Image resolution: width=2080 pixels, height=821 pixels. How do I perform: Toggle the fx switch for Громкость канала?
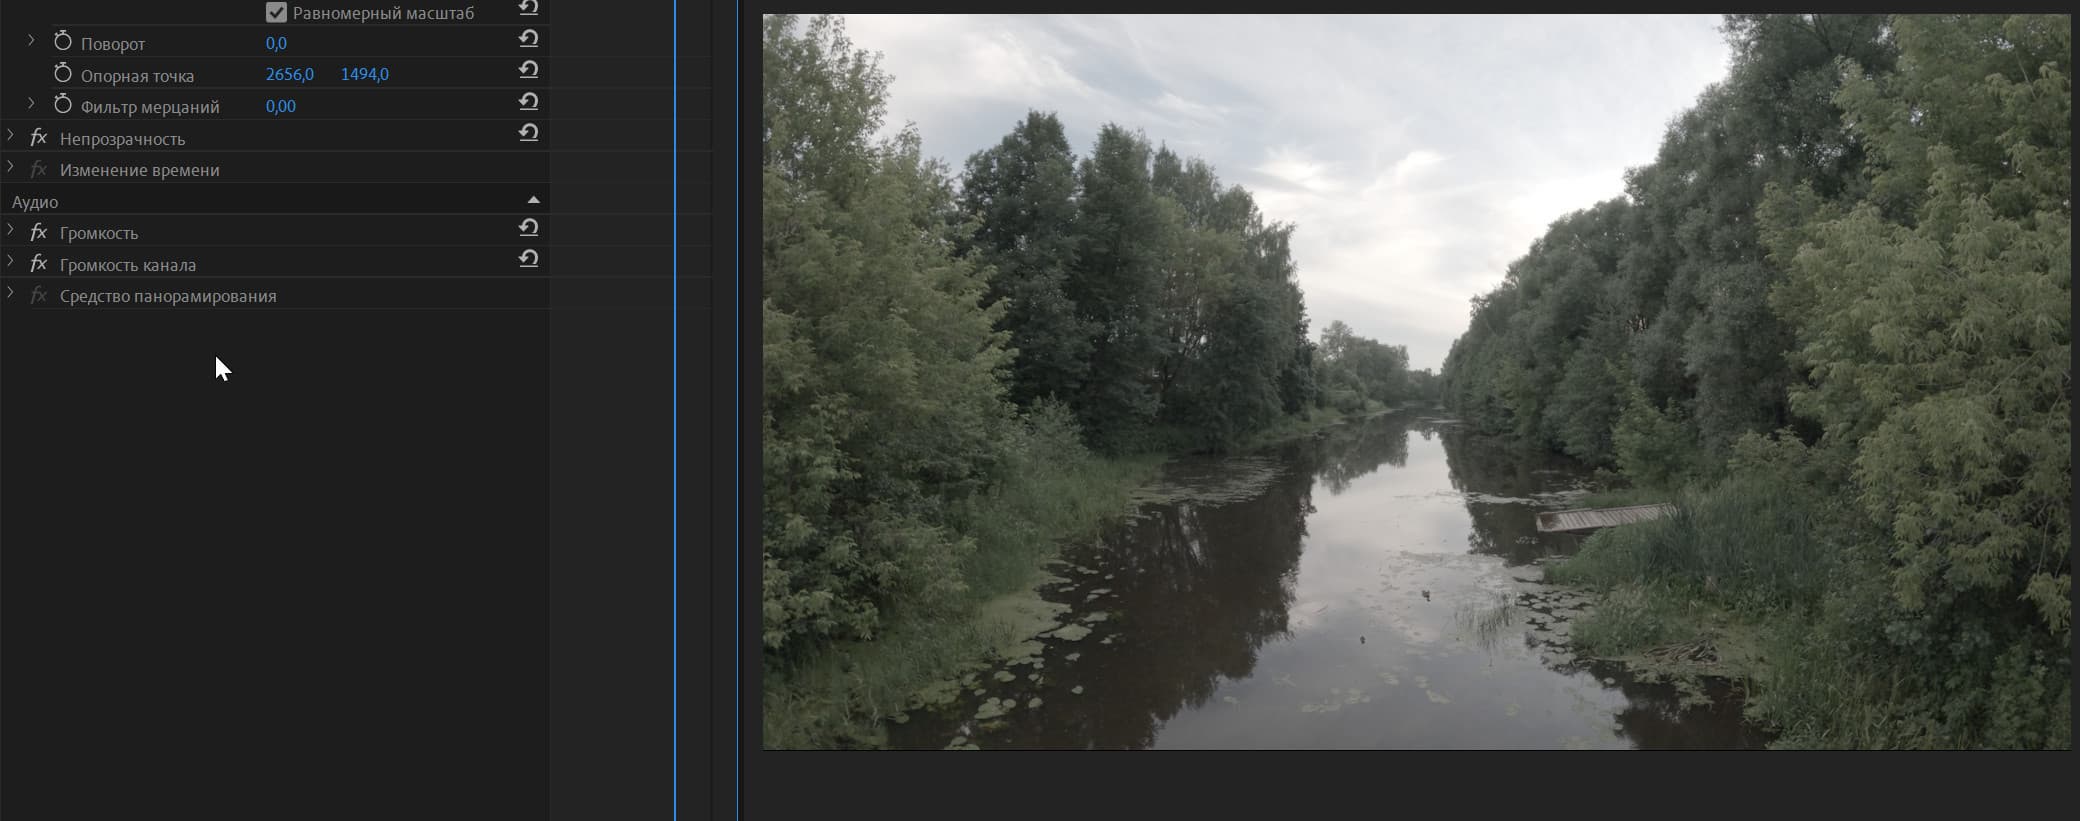pyautogui.click(x=39, y=264)
